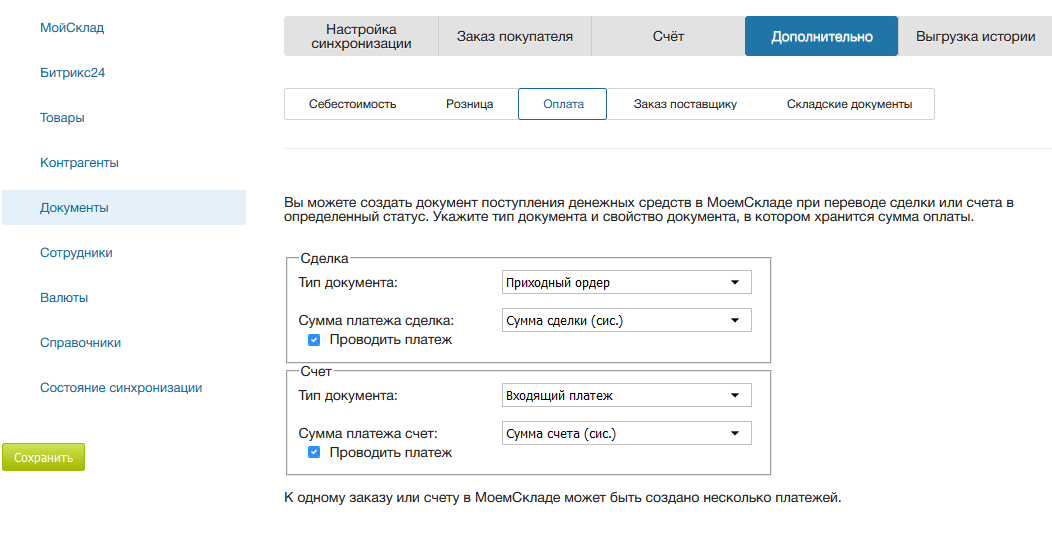Open 'МойСклад' in sidebar
The image size is (1052, 550).
[x=72, y=27]
